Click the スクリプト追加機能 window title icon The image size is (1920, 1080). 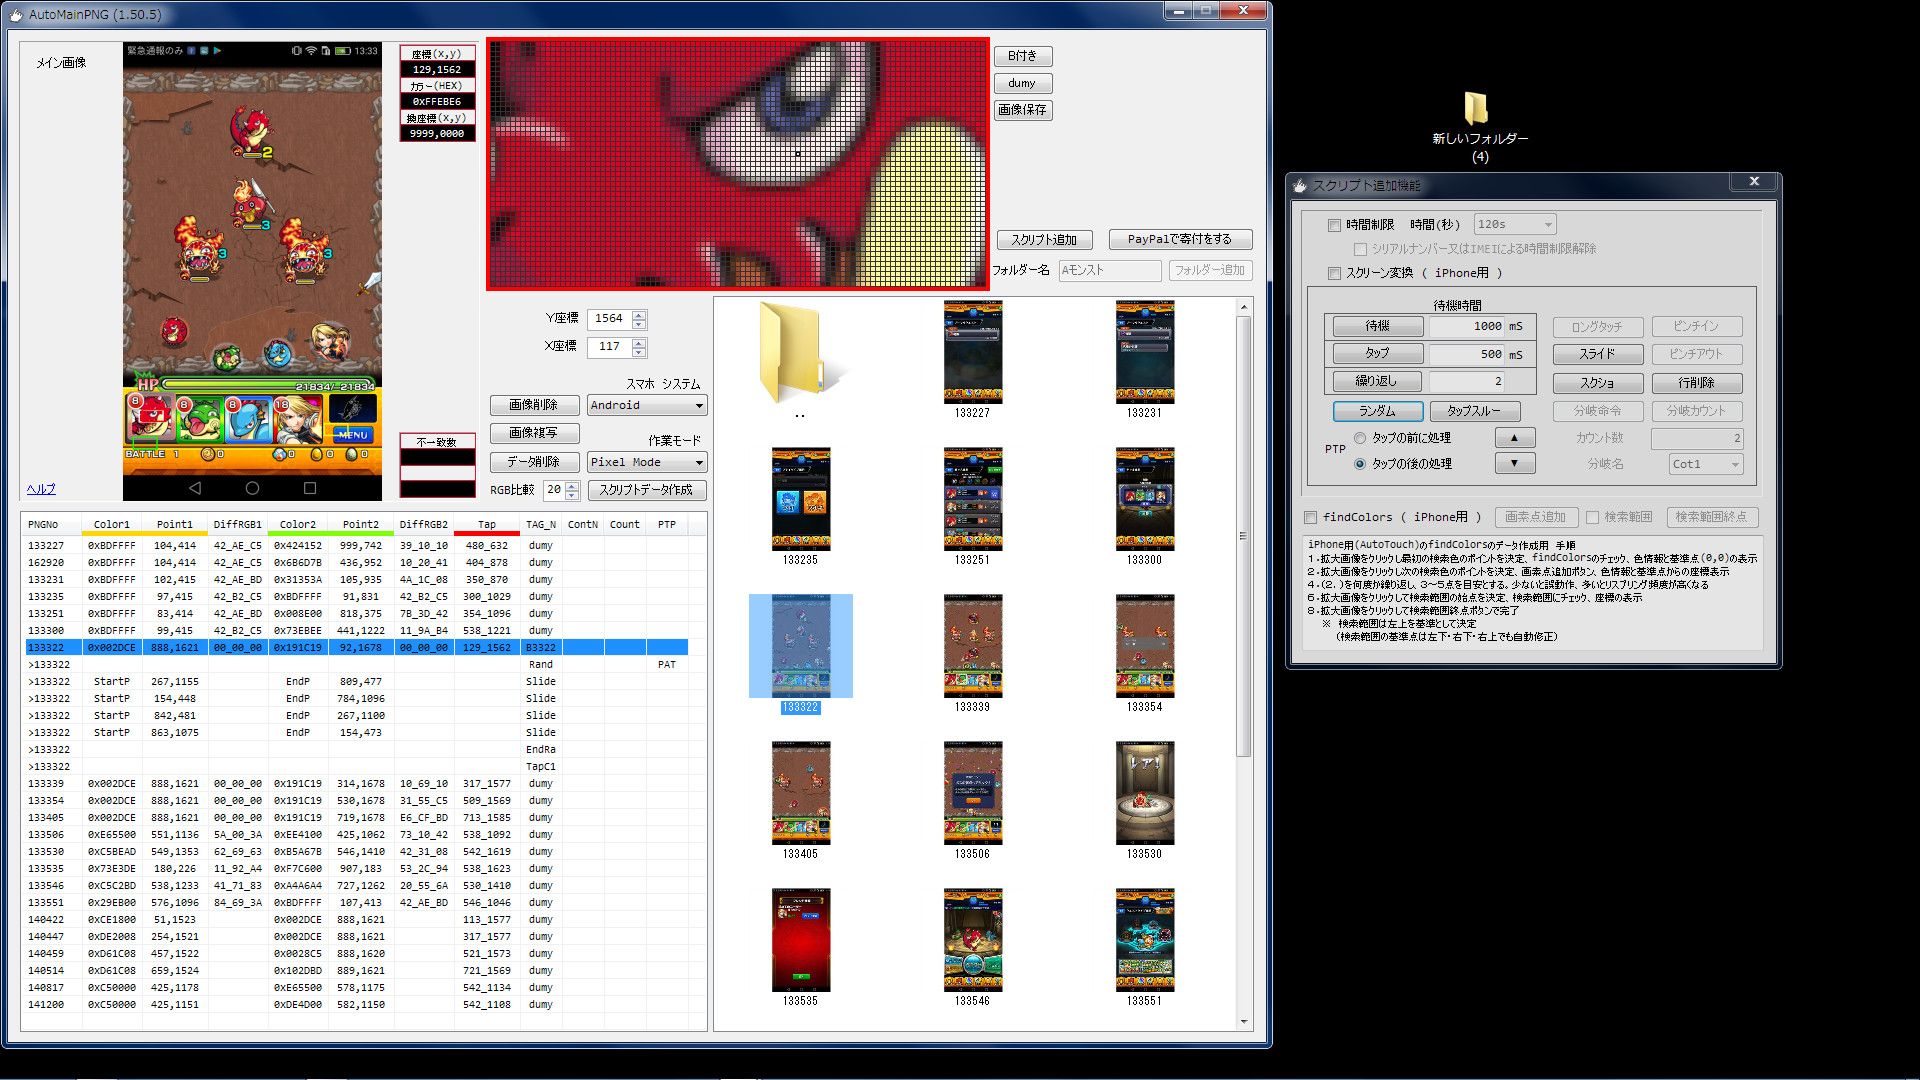[1300, 185]
